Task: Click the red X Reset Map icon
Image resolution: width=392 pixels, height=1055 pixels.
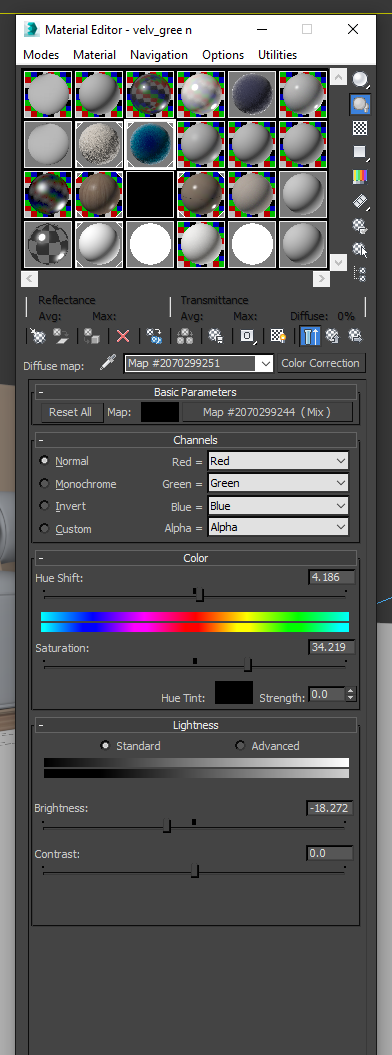Action: click(x=122, y=336)
